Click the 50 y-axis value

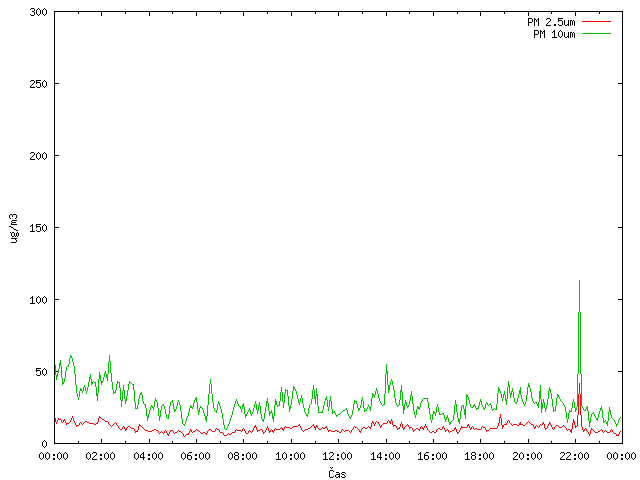[x=41, y=372]
